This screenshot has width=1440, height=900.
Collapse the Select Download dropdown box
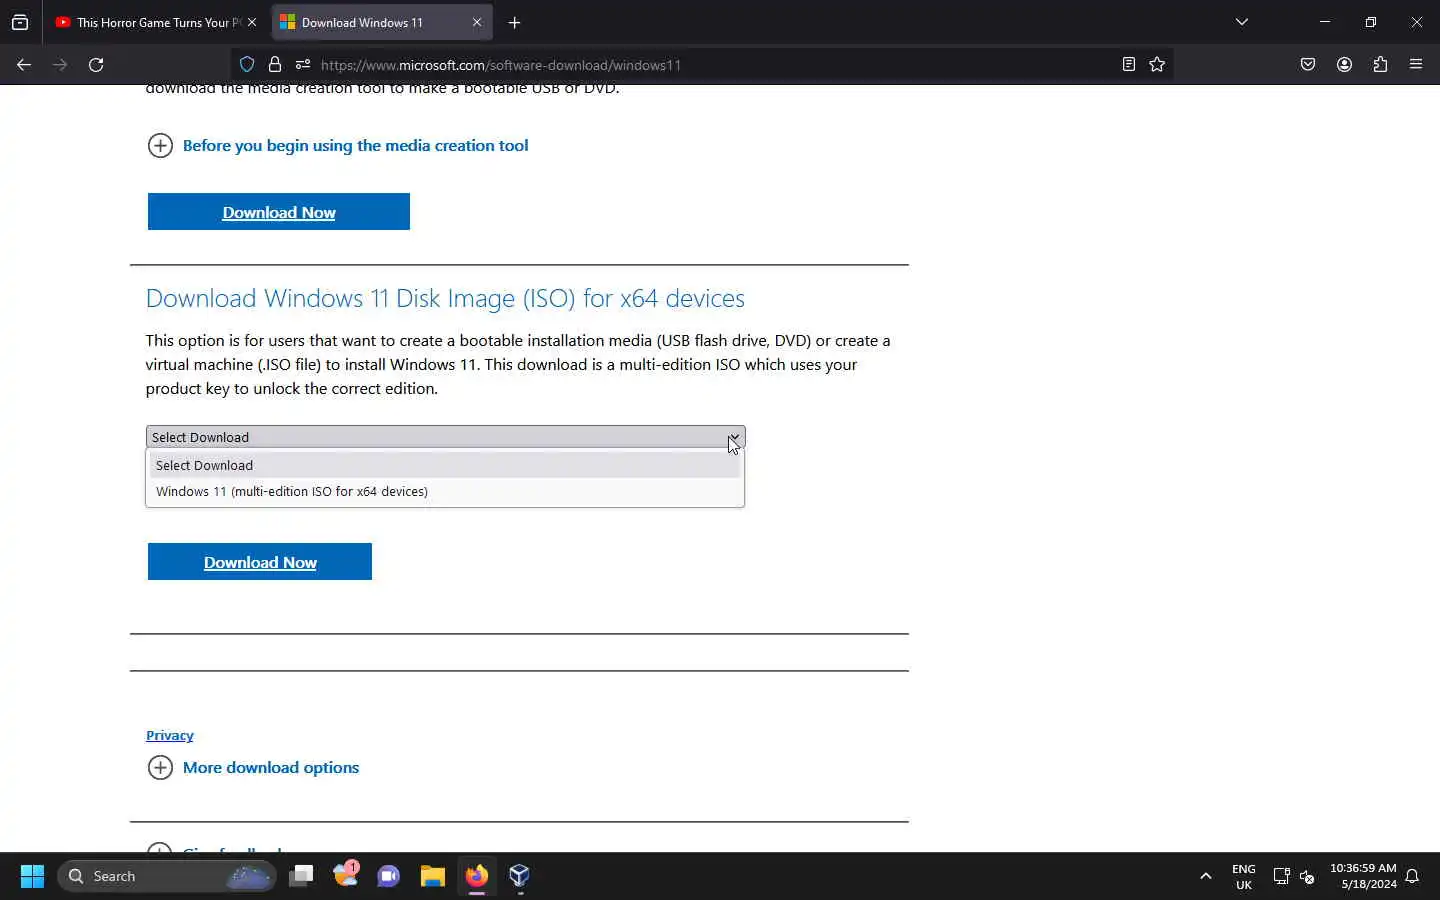coord(445,437)
